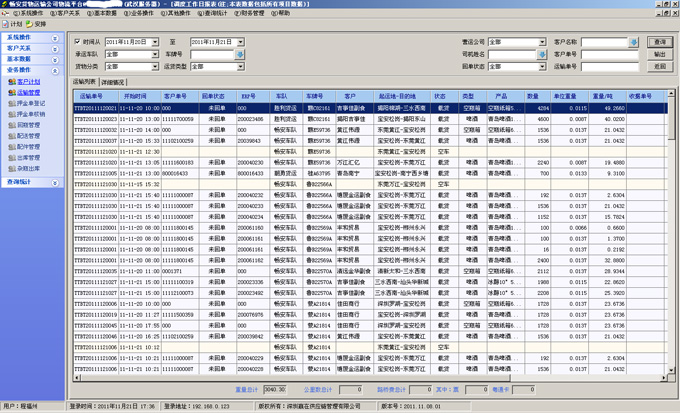Open 运输管理 in the sidebar
The height and width of the screenshot is (413, 680).
click(29, 92)
